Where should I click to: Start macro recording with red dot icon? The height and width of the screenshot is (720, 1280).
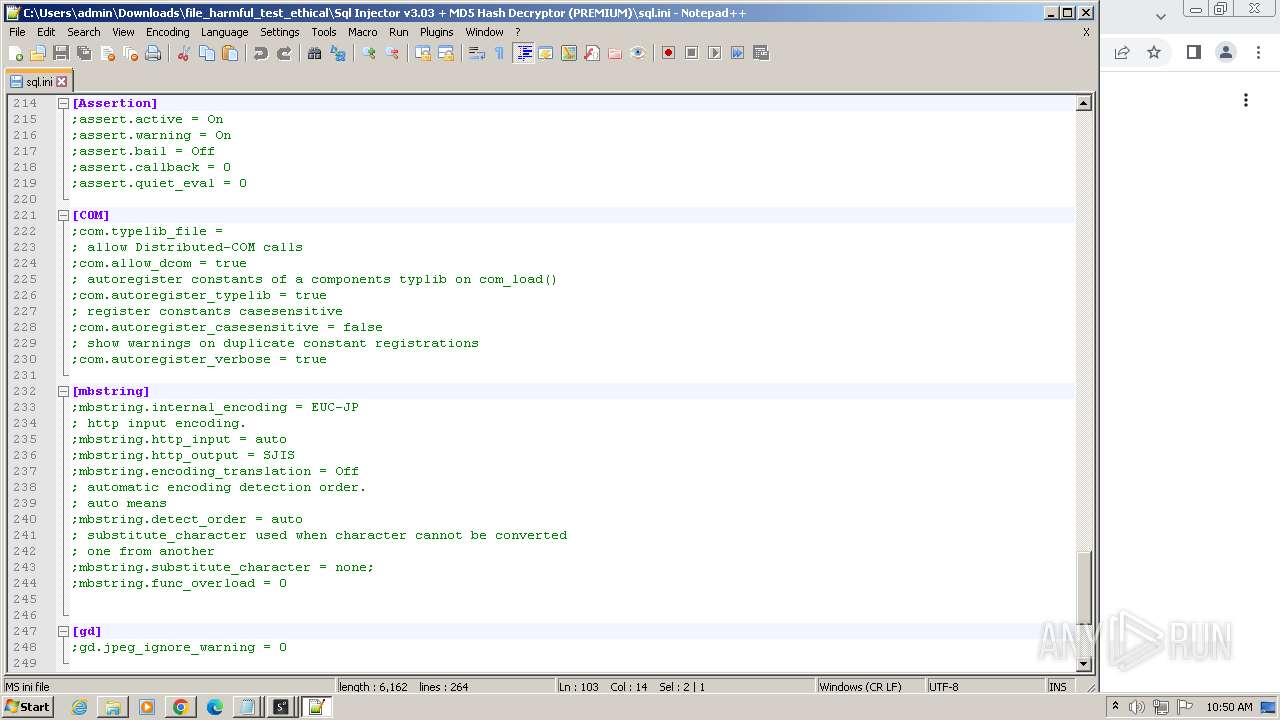click(668, 53)
